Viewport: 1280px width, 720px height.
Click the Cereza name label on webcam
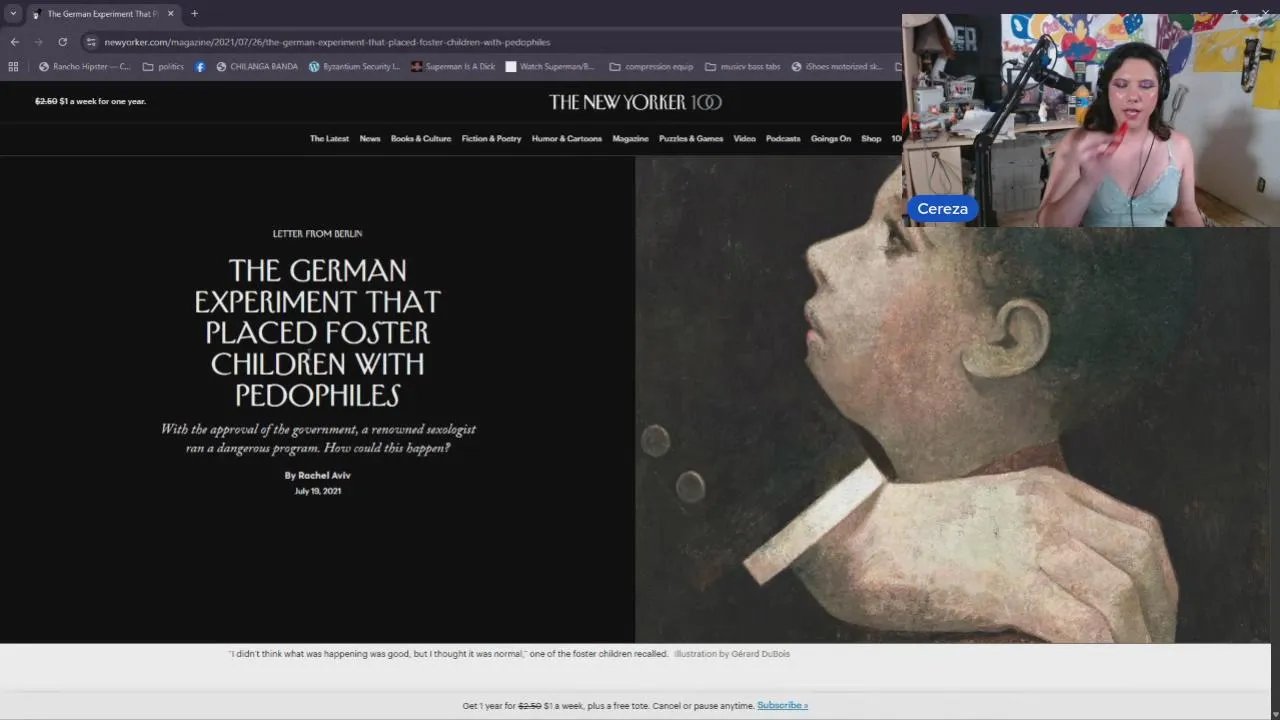pos(942,209)
